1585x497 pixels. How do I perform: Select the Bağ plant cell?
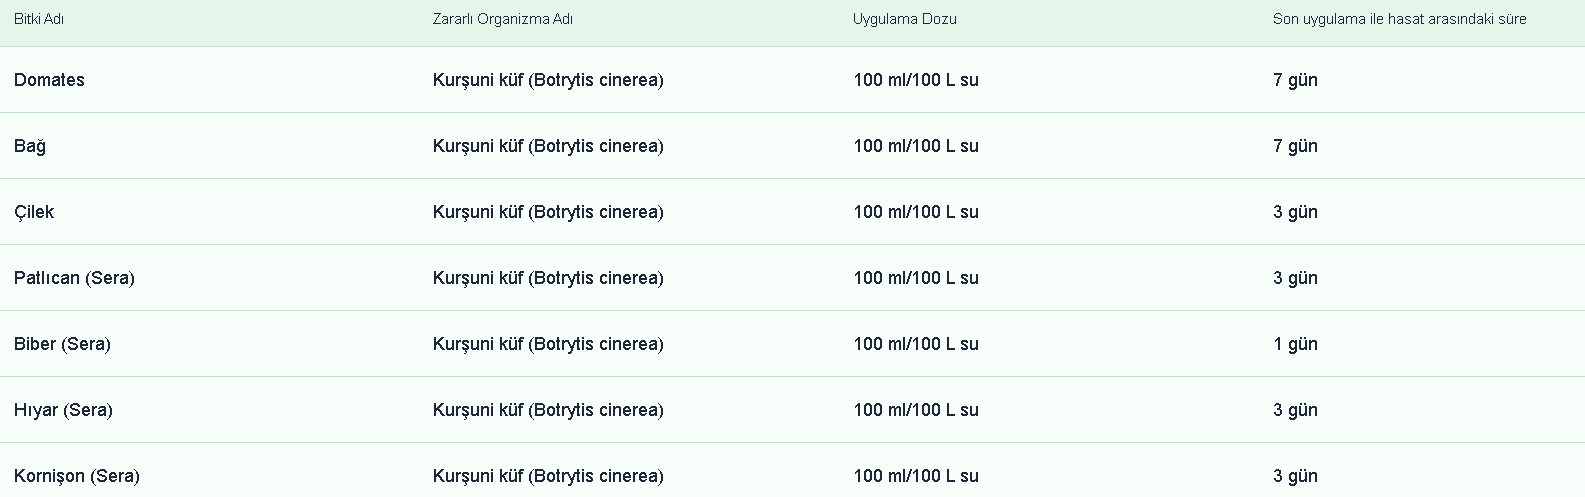(30, 146)
